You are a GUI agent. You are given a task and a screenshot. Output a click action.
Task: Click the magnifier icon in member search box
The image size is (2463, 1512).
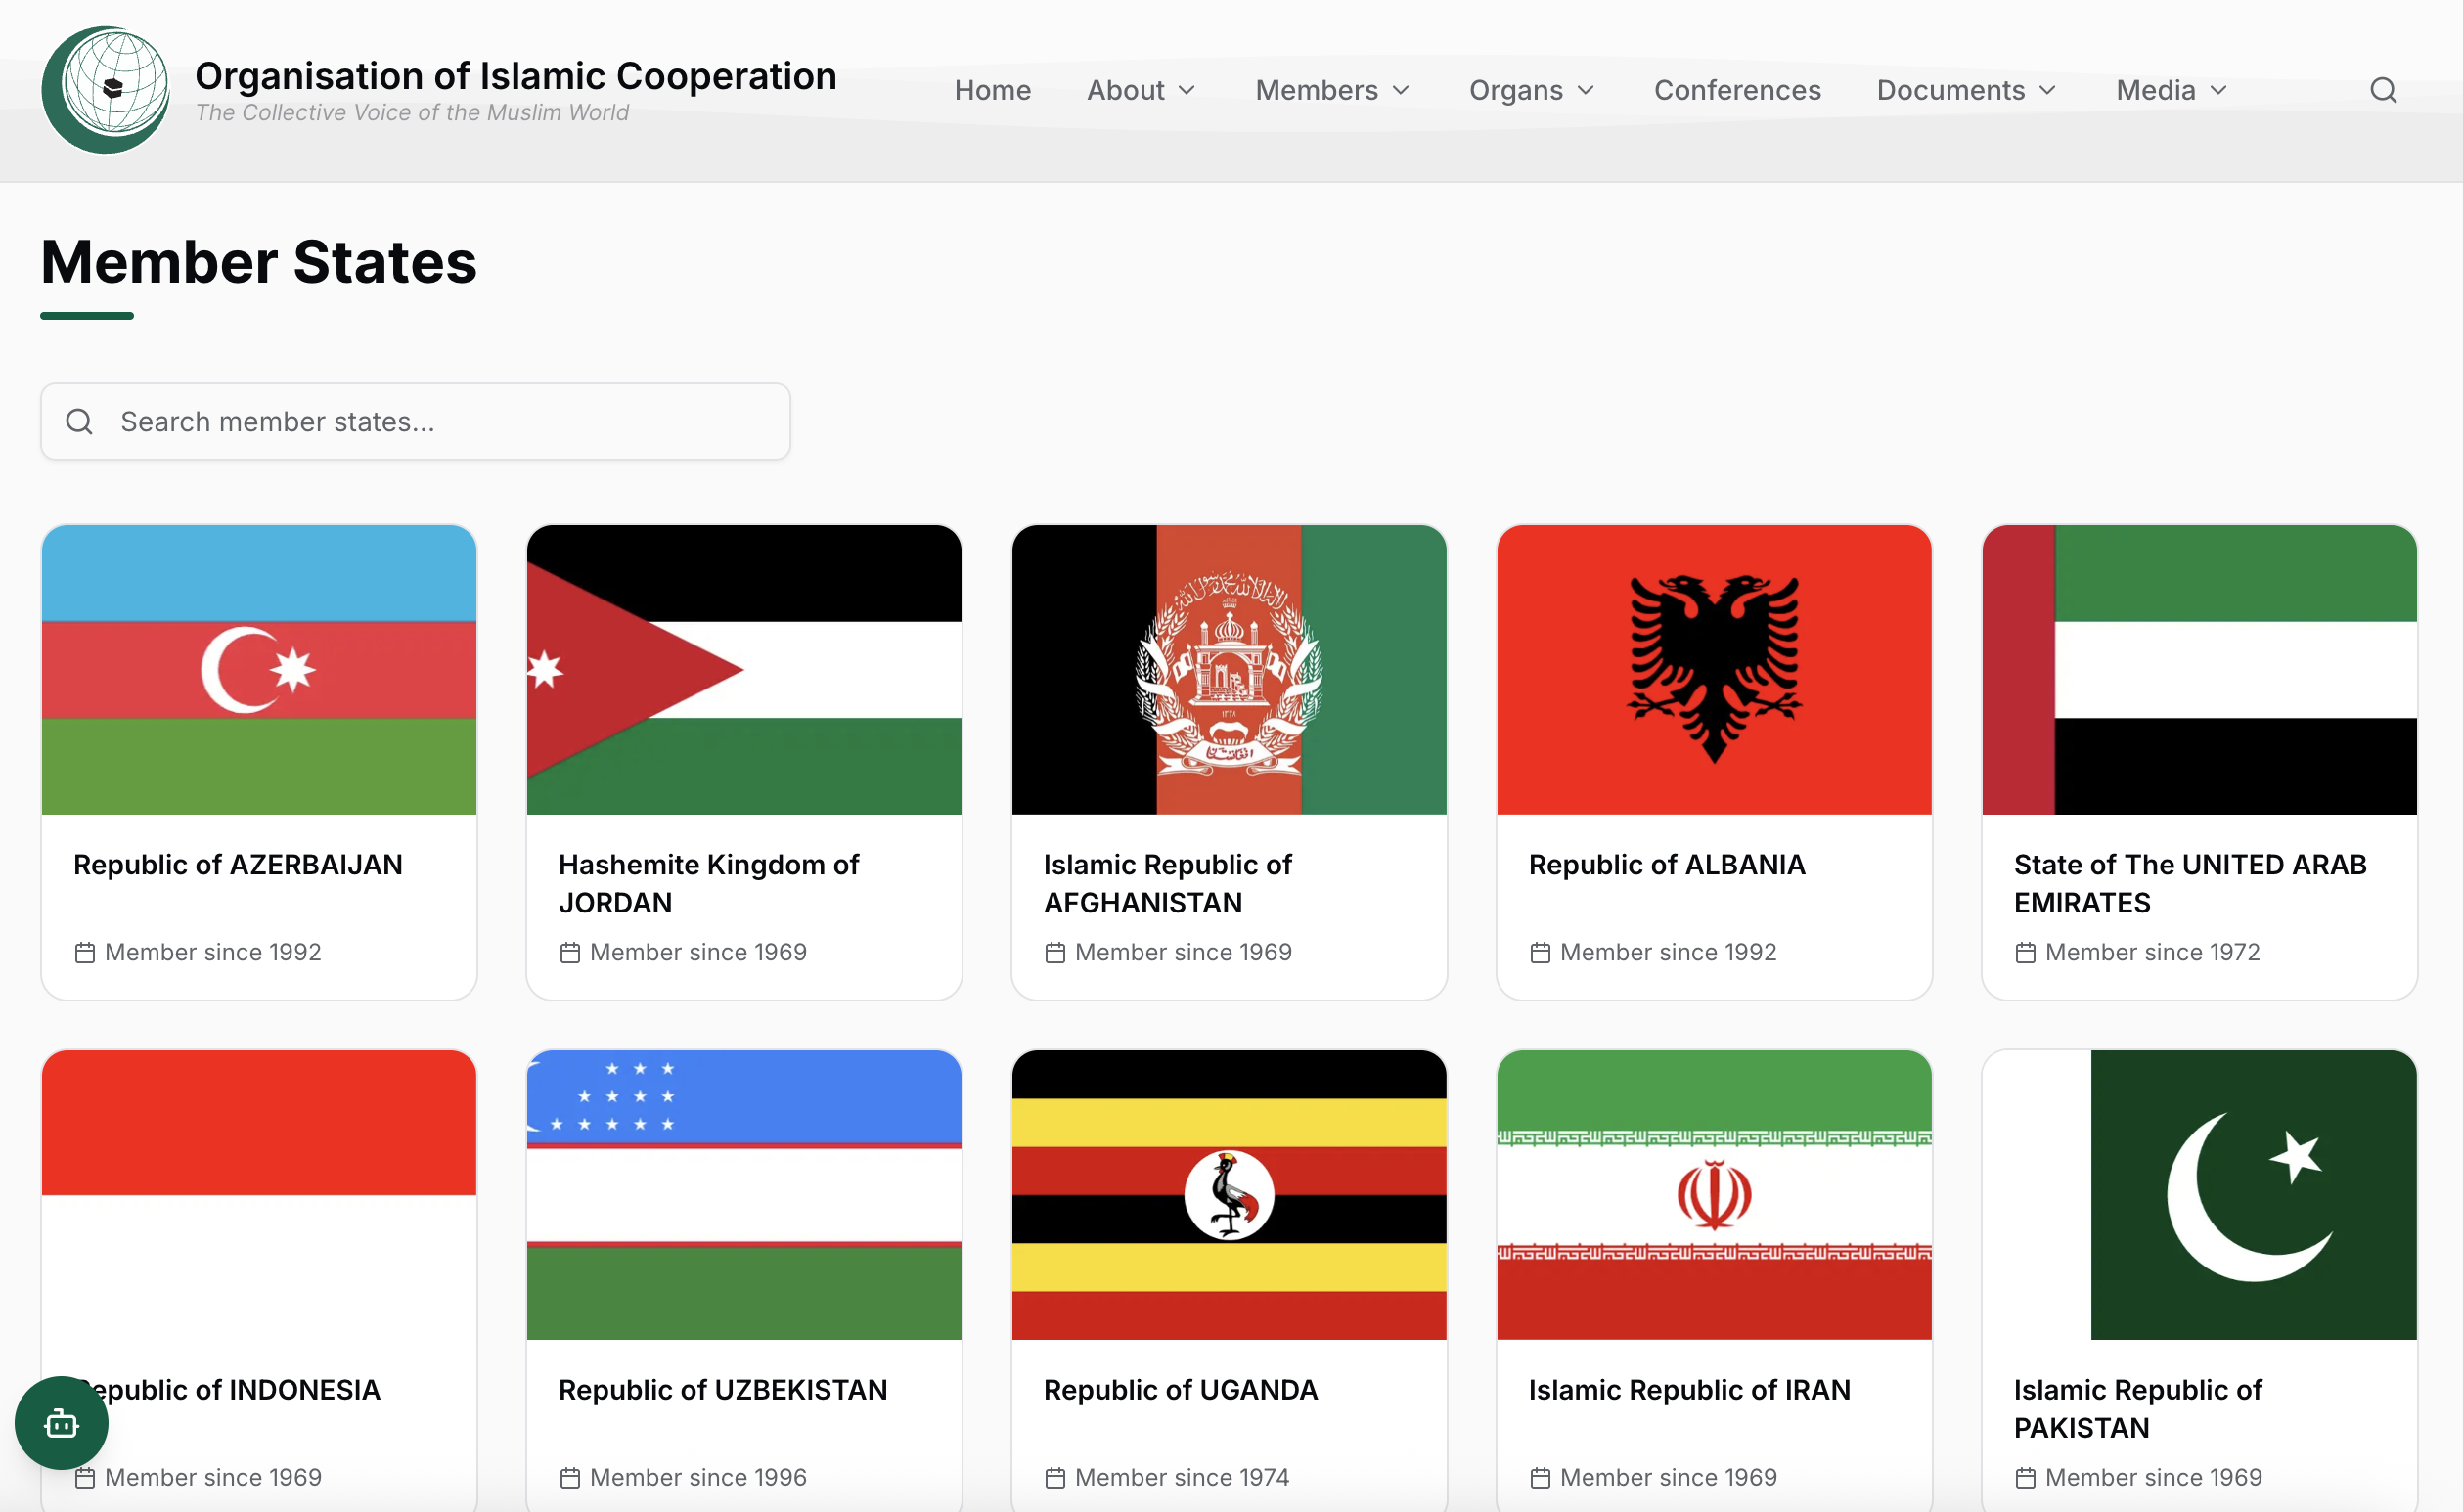(80, 422)
